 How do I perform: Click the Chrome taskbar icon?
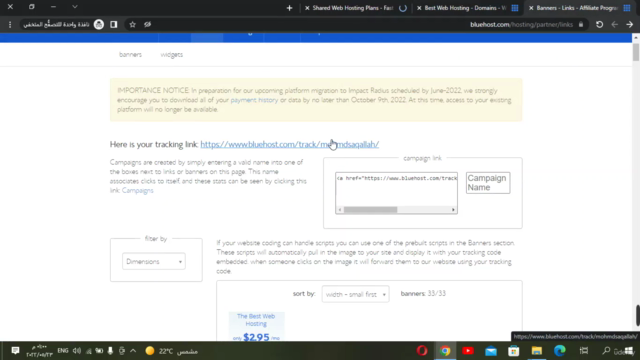(445, 351)
